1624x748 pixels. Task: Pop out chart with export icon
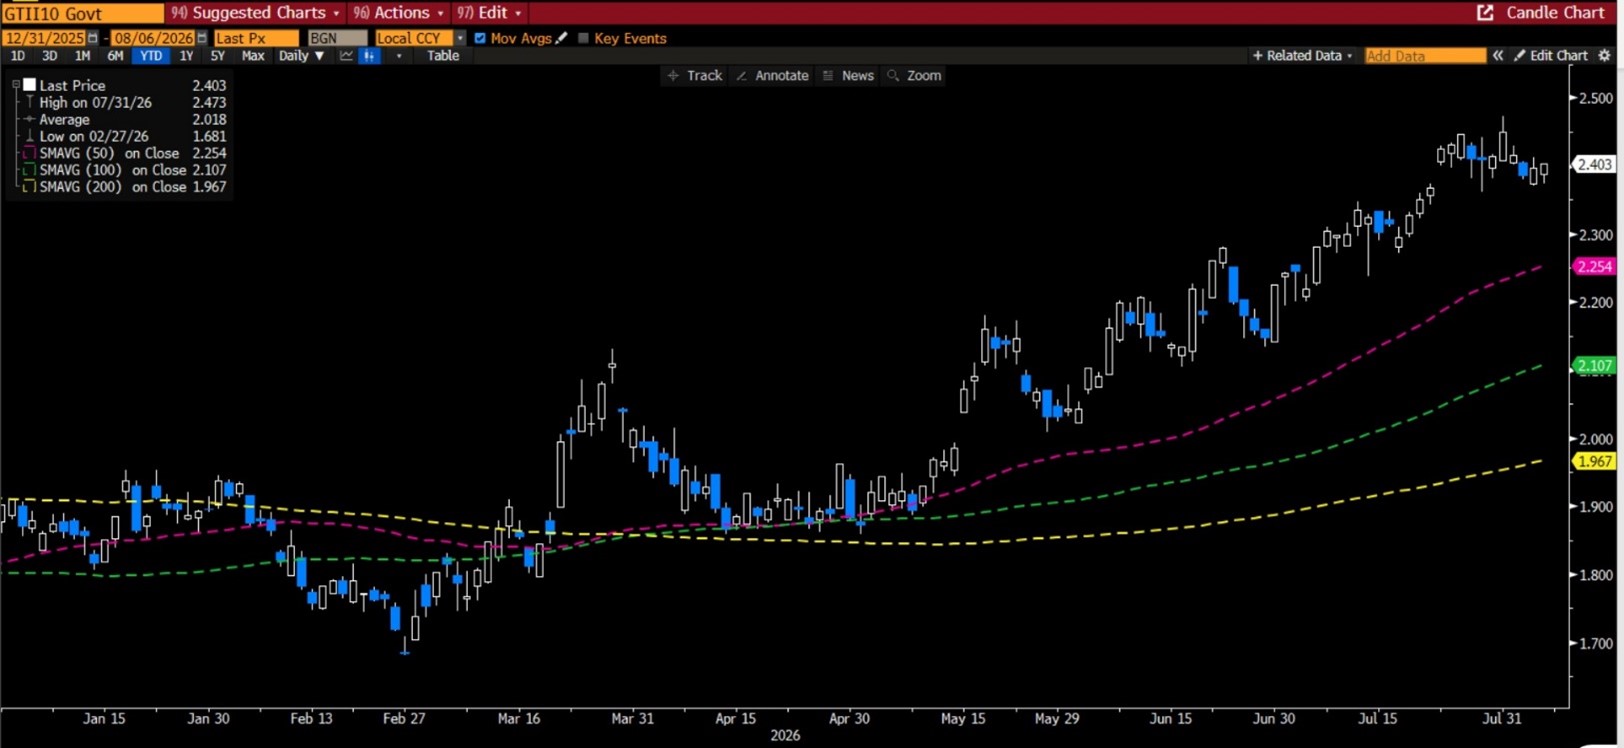1485,12
